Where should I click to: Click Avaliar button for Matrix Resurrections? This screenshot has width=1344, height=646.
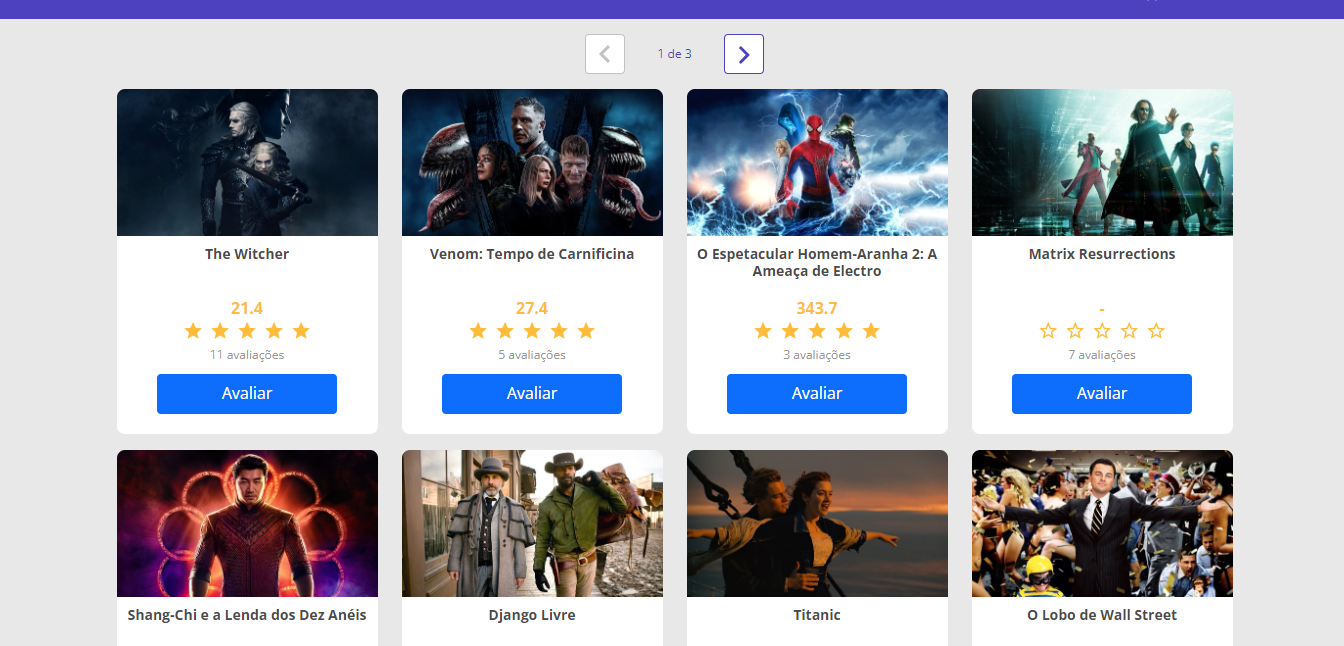(1102, 394)
